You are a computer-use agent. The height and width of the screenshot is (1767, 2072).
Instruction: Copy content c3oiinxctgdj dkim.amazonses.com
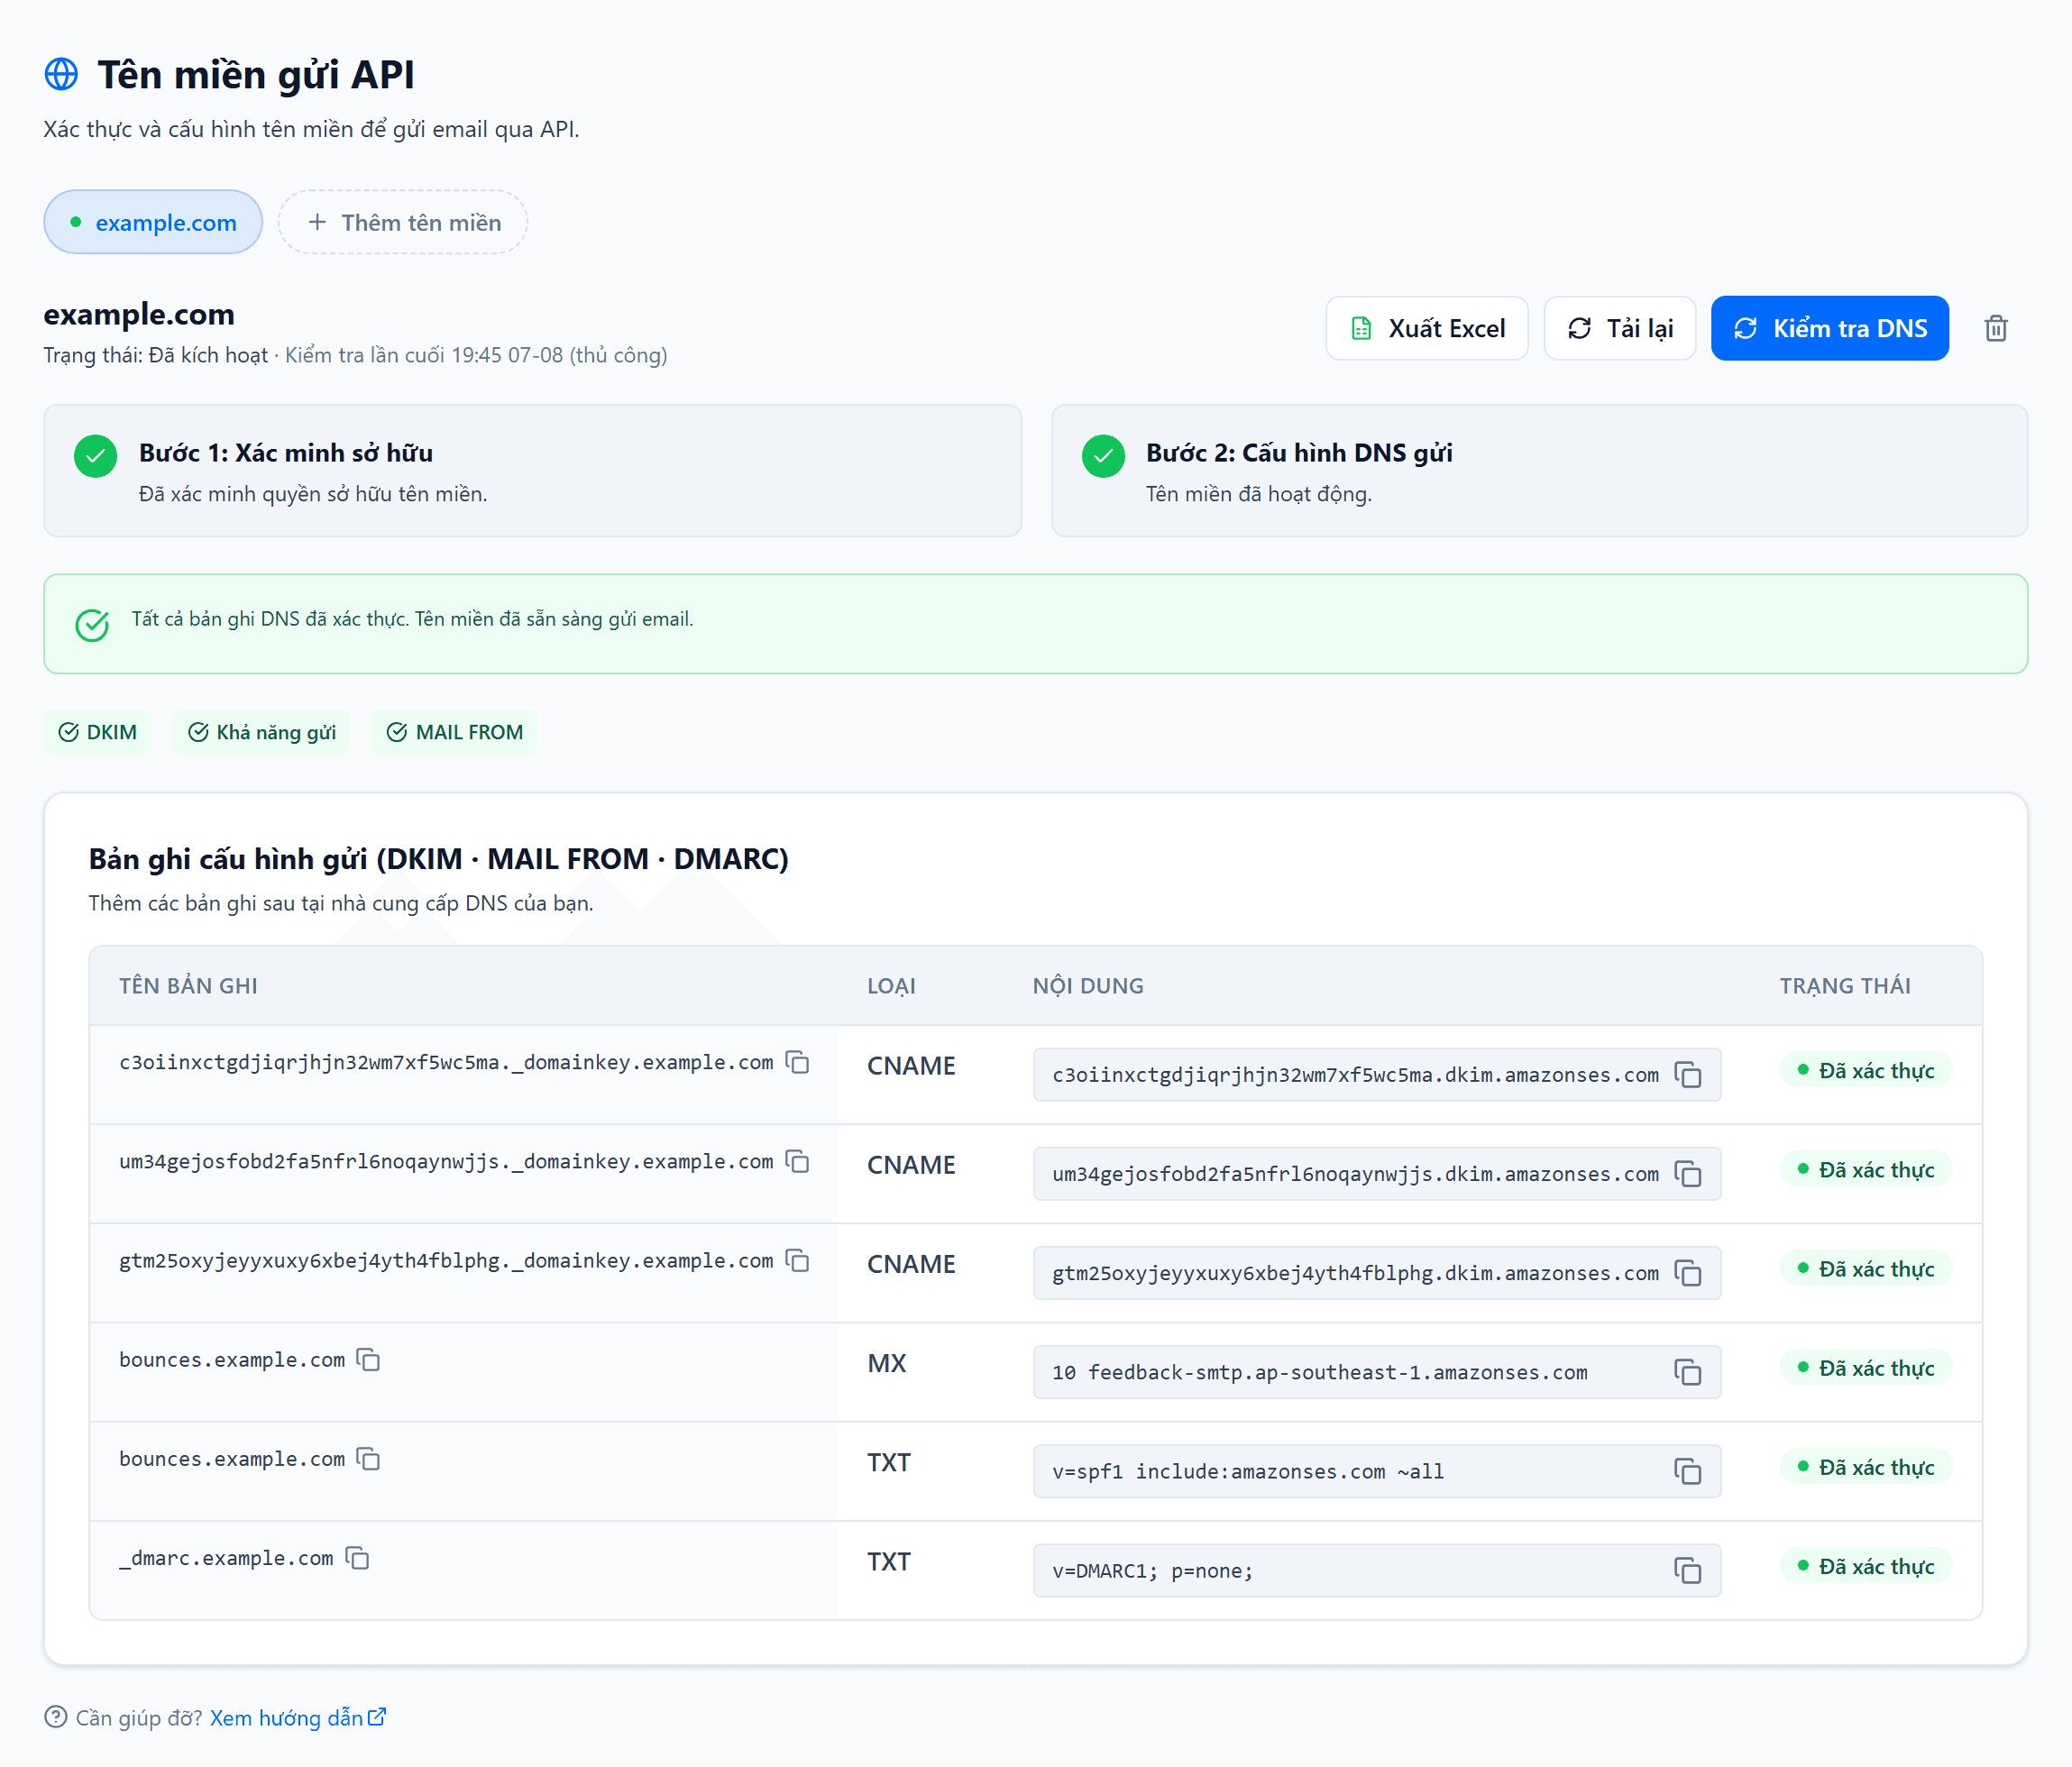pyautogui.click(x=1688, y=1075)
